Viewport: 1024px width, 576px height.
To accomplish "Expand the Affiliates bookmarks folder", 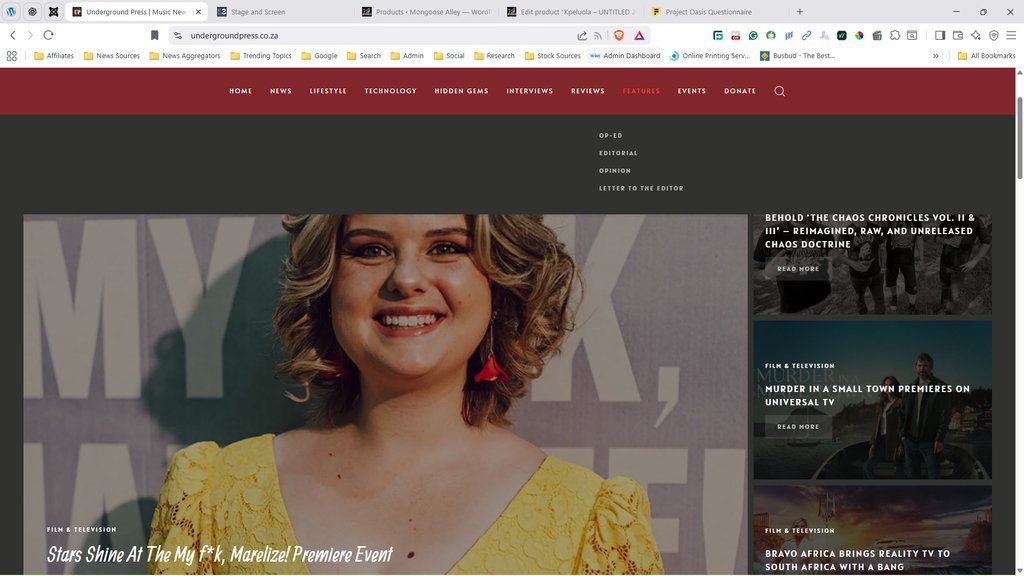I will click(x=54, y=56).
